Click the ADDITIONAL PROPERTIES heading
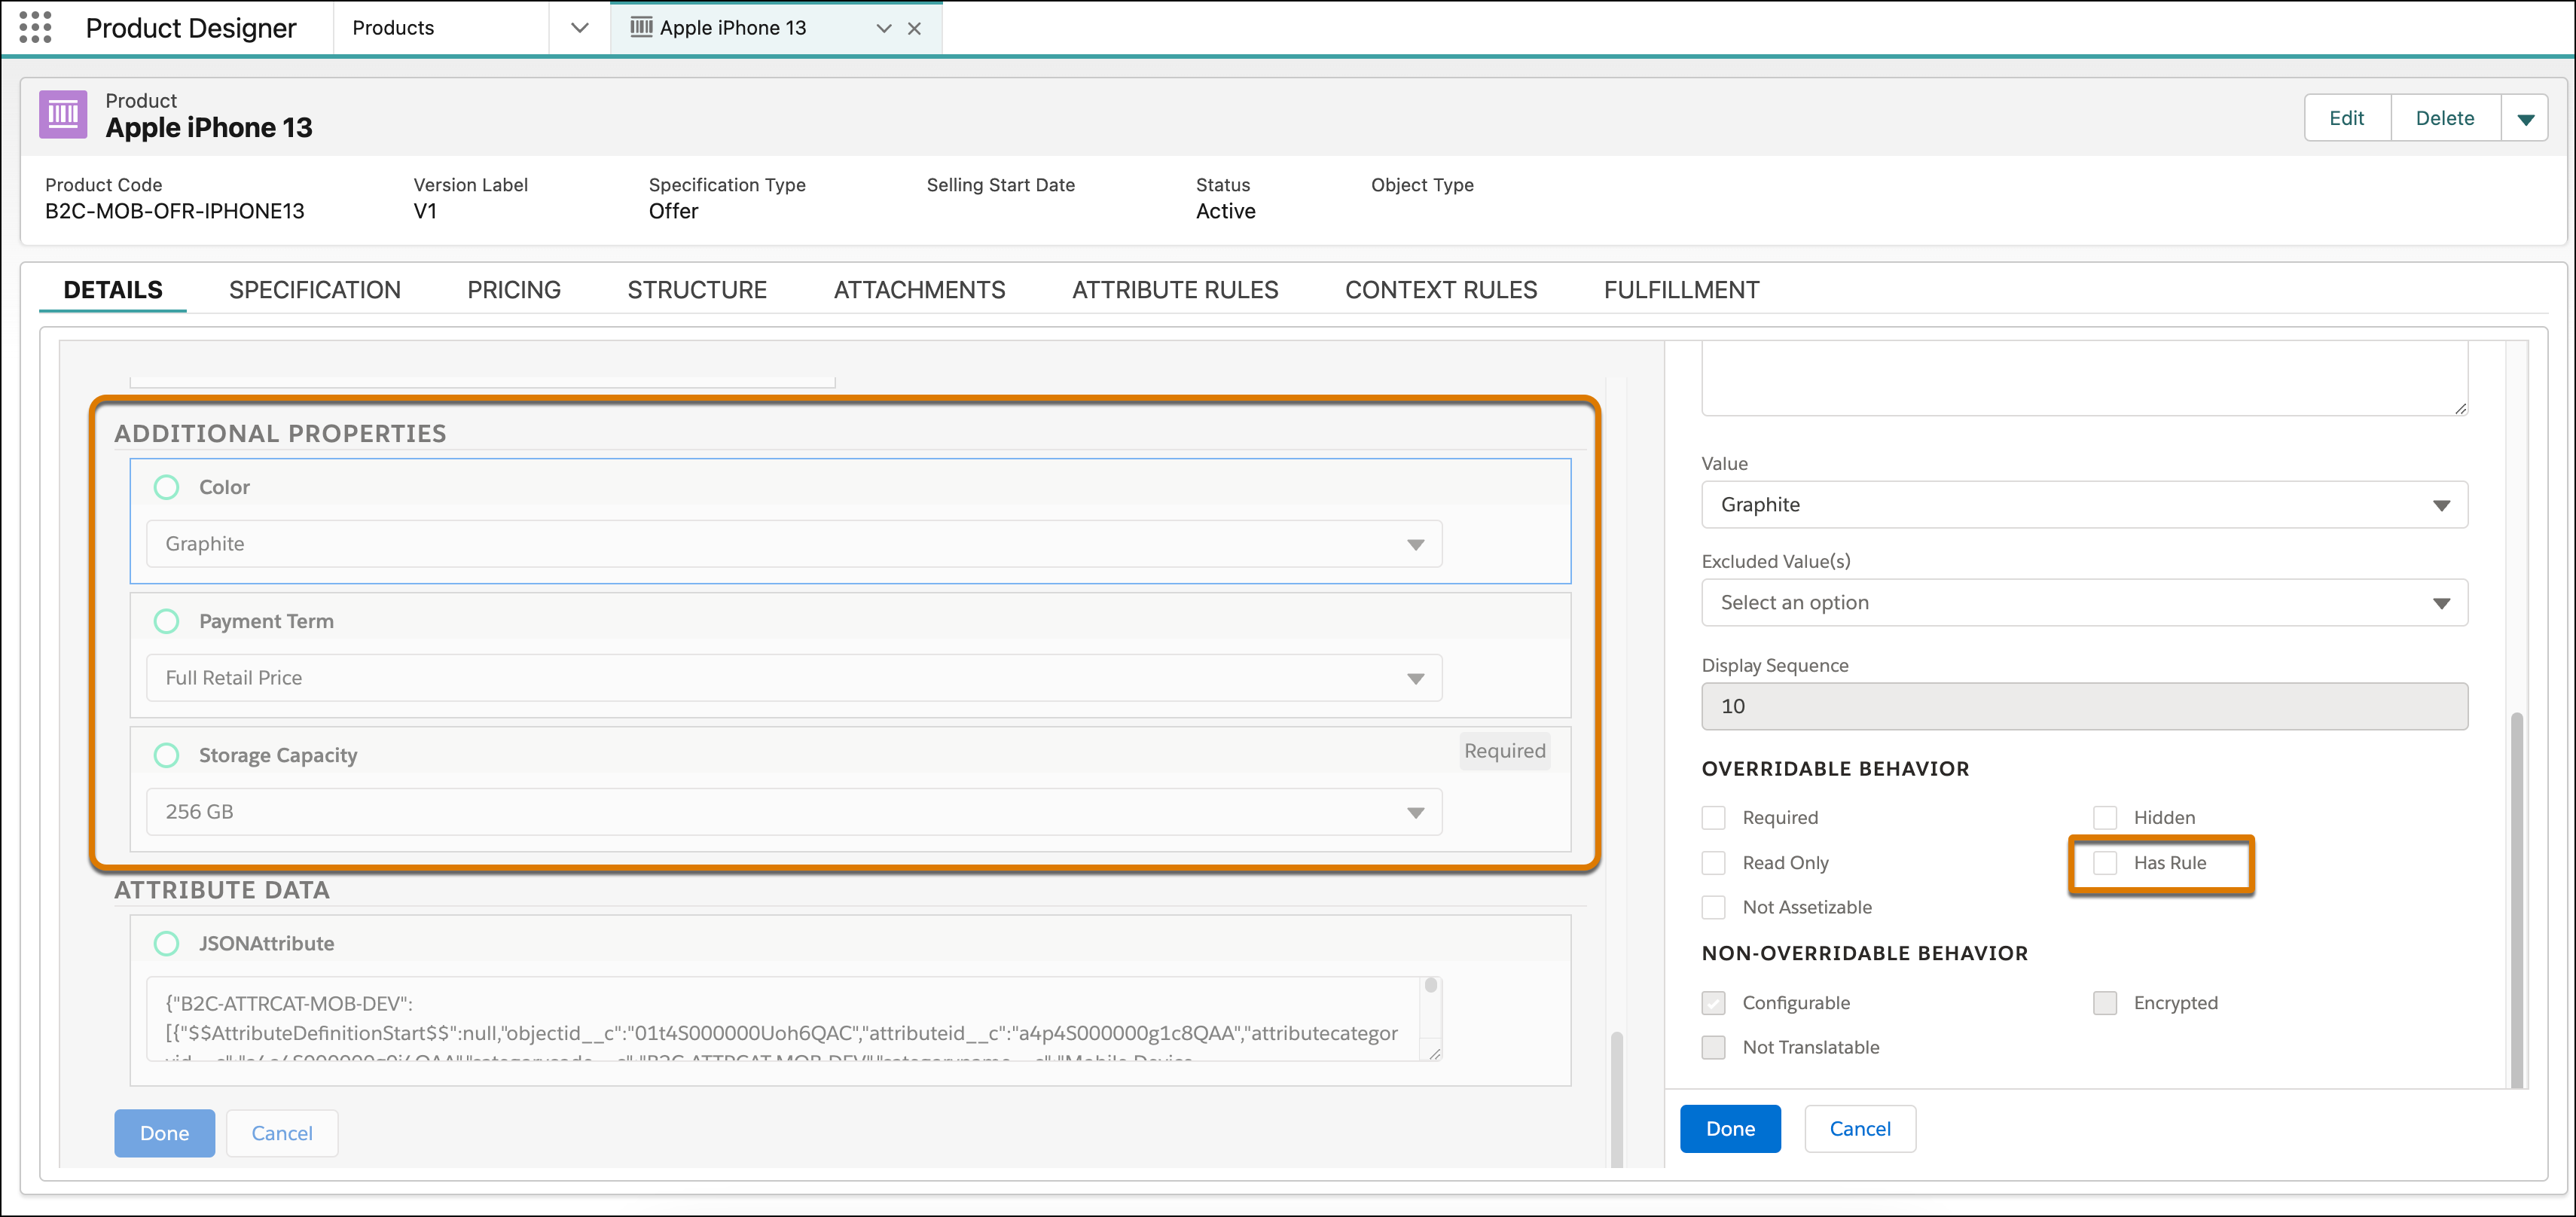The height and width of the screenshot is (1217, 2576). (x=280, y=434)
